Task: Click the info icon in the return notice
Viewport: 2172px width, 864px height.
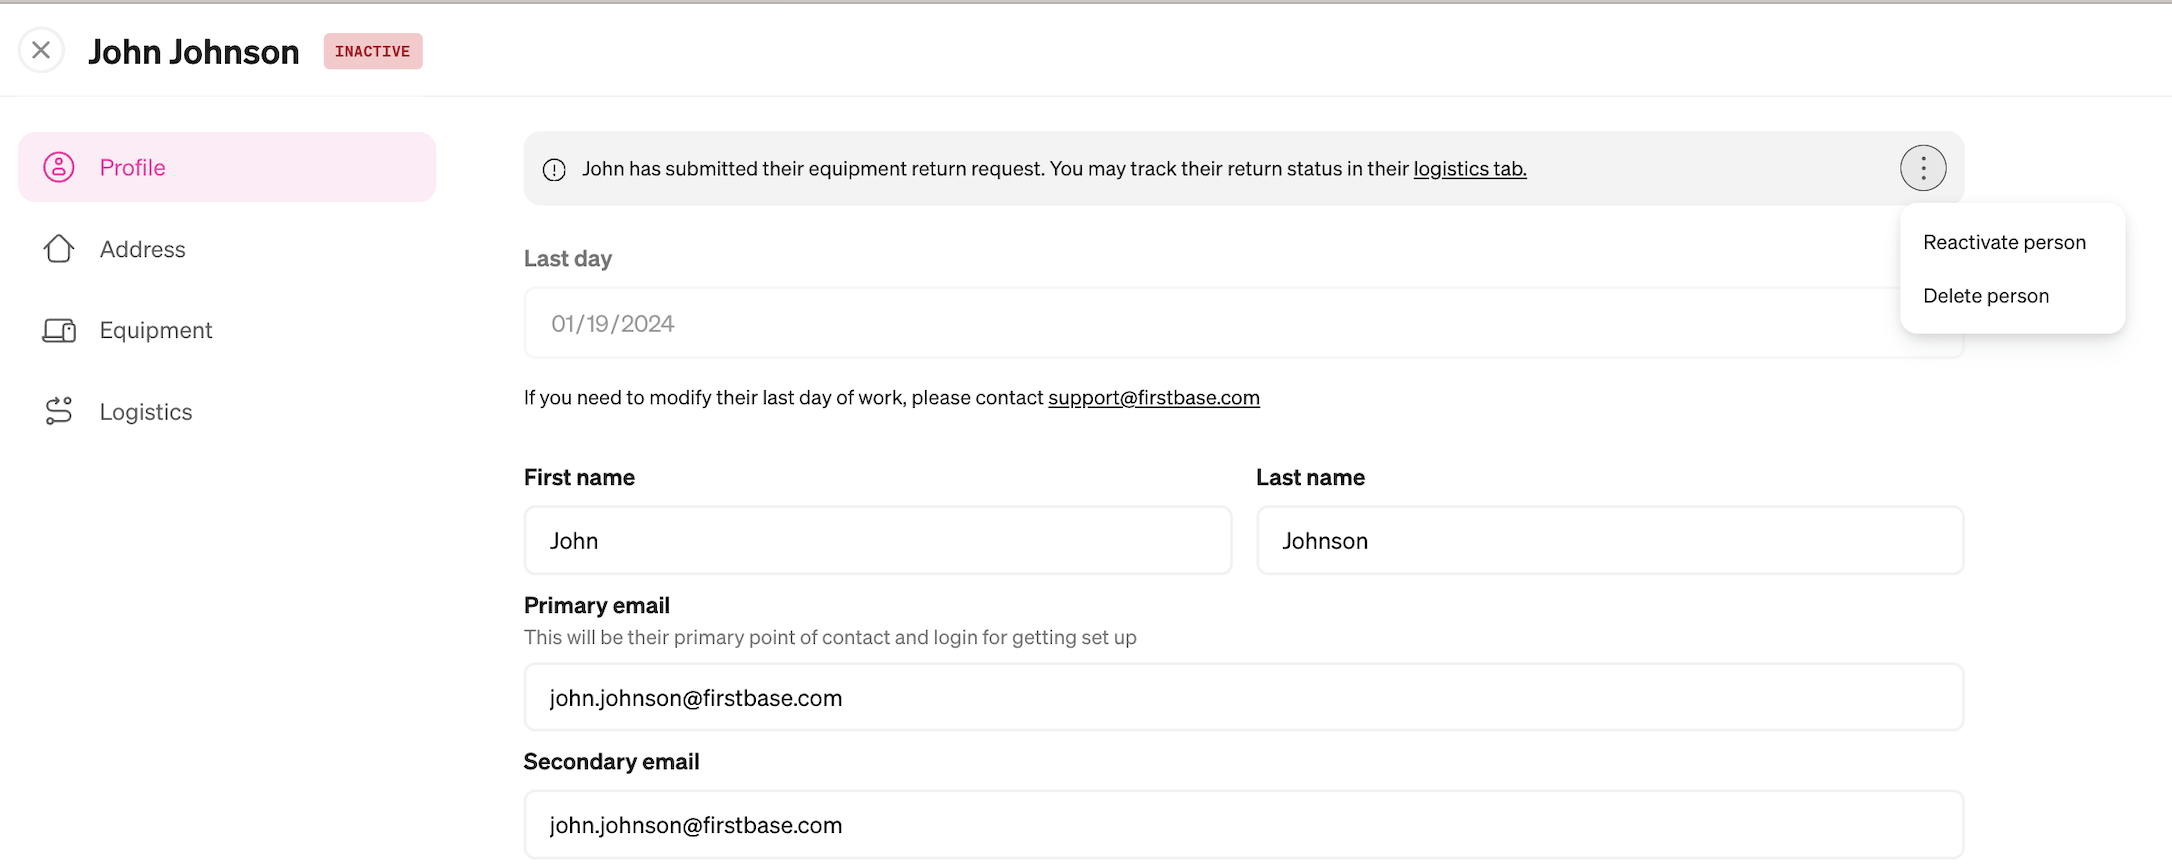Action: tap(554, 170)
